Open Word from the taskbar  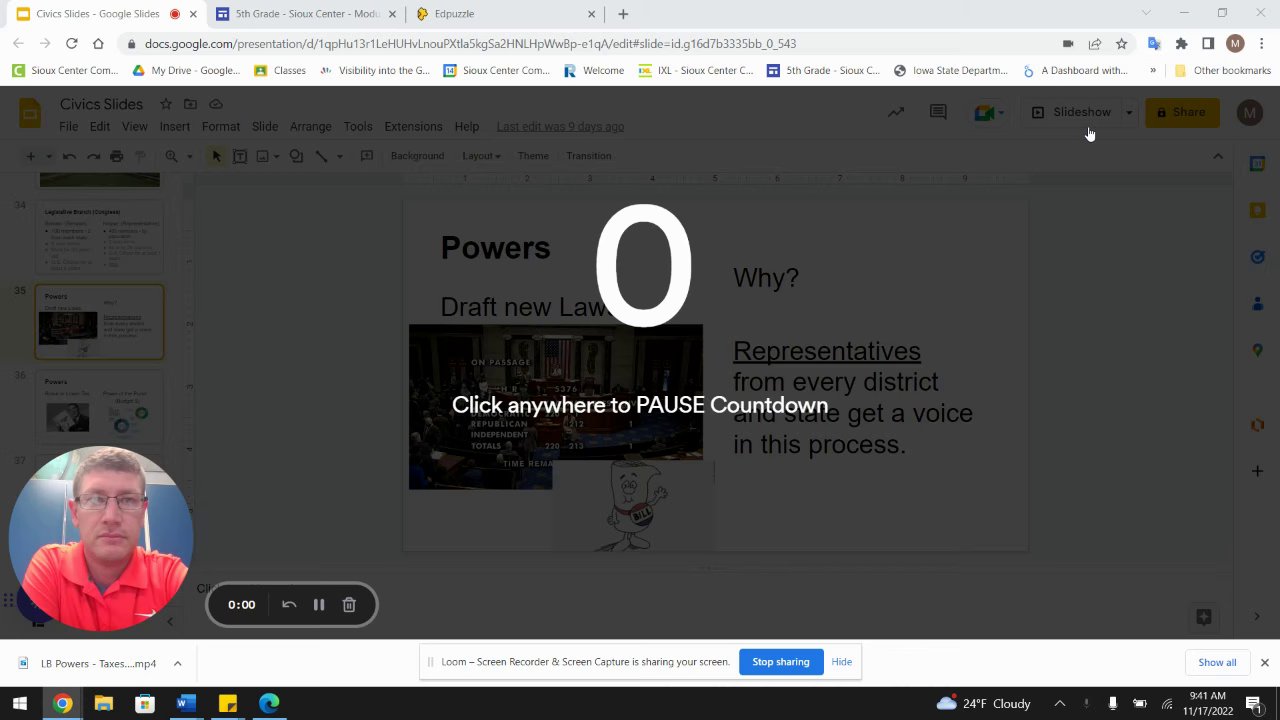tap(186, 703)
